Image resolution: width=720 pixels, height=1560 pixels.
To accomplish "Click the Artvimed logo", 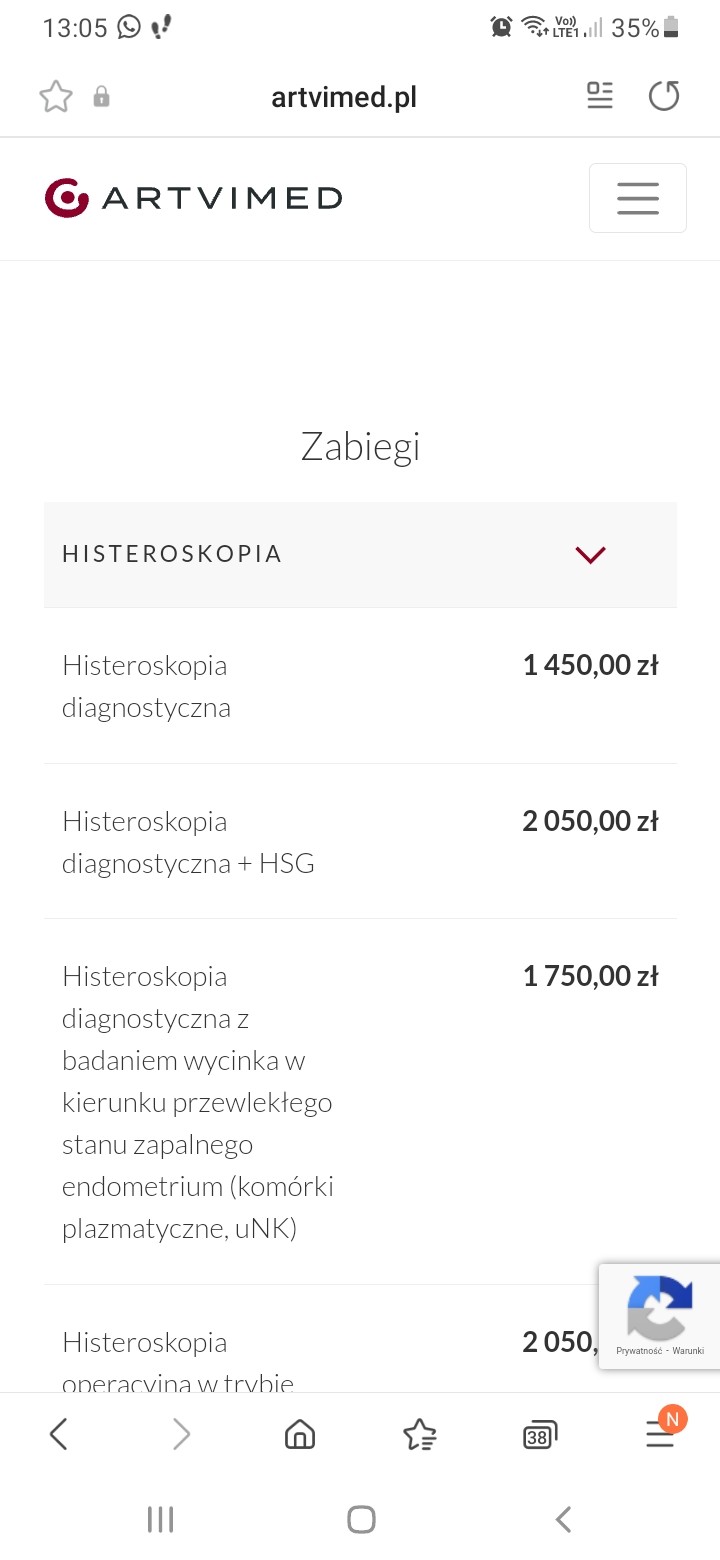I will coord(193,198).
